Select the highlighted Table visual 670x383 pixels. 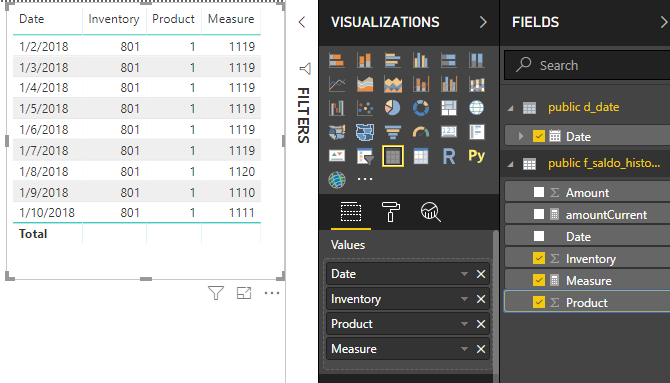coord(393,156)
